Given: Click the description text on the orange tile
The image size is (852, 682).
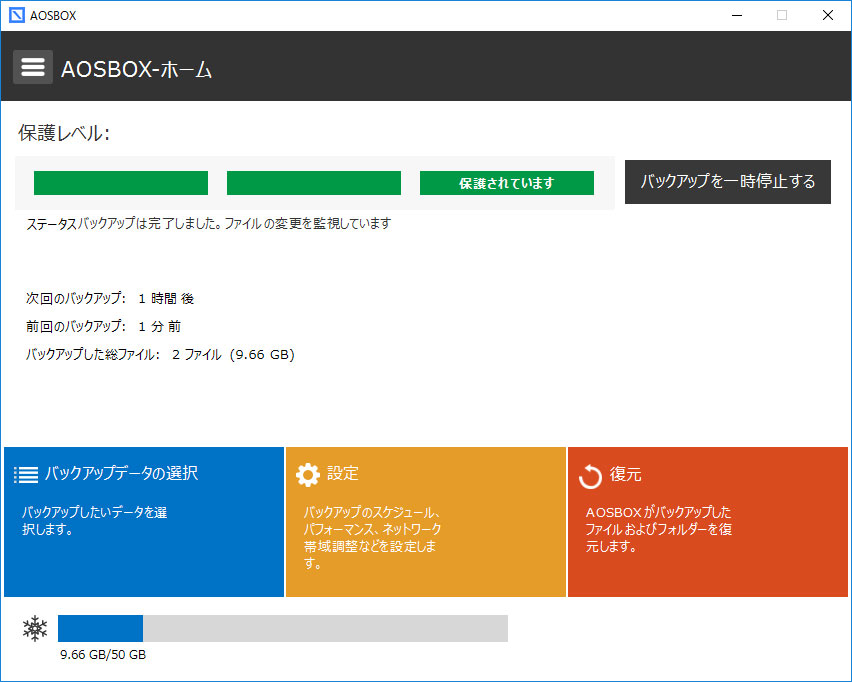Looking at the screenshot, I should point(372,537).
